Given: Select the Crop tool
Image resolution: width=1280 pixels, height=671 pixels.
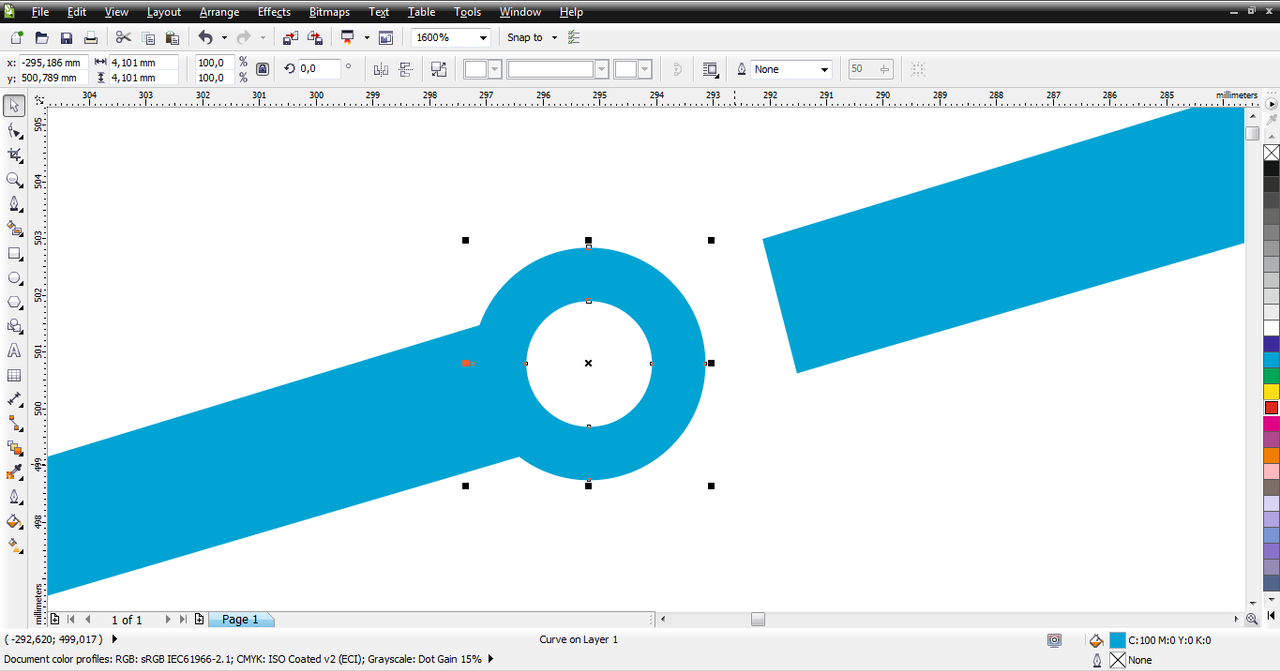Looking at the screenshot, I should [x=14, y=155].
